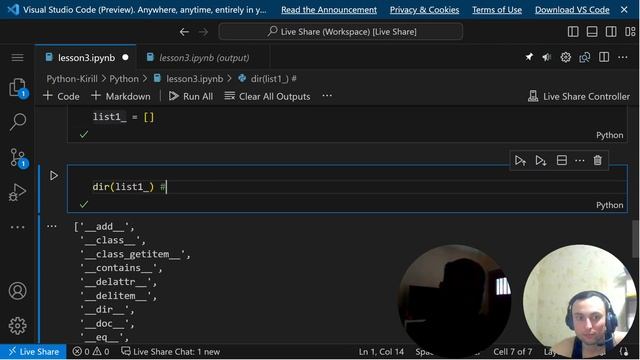Add a new Markdown cell
Viewport: 640px width, 360px height.
click(x=120, y=96)
